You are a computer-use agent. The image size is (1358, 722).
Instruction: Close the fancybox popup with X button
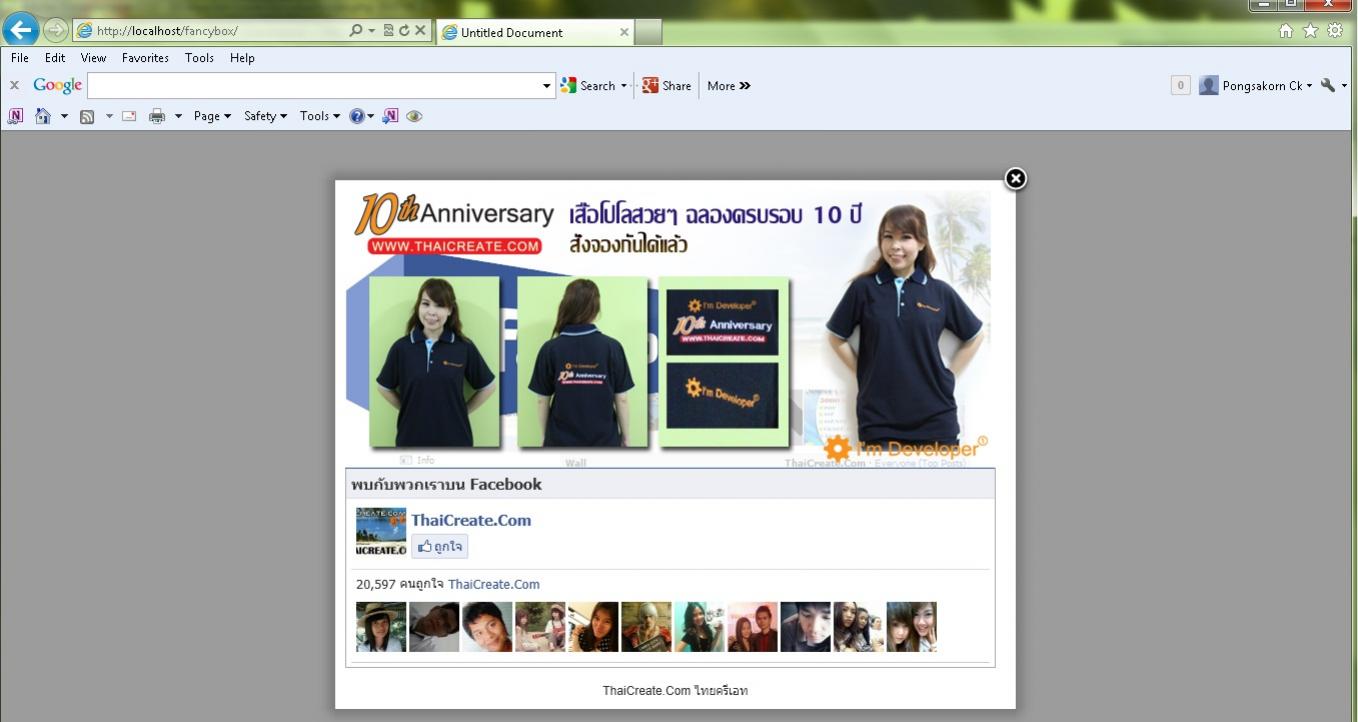pyautogui.click(x=1015, y=178)
